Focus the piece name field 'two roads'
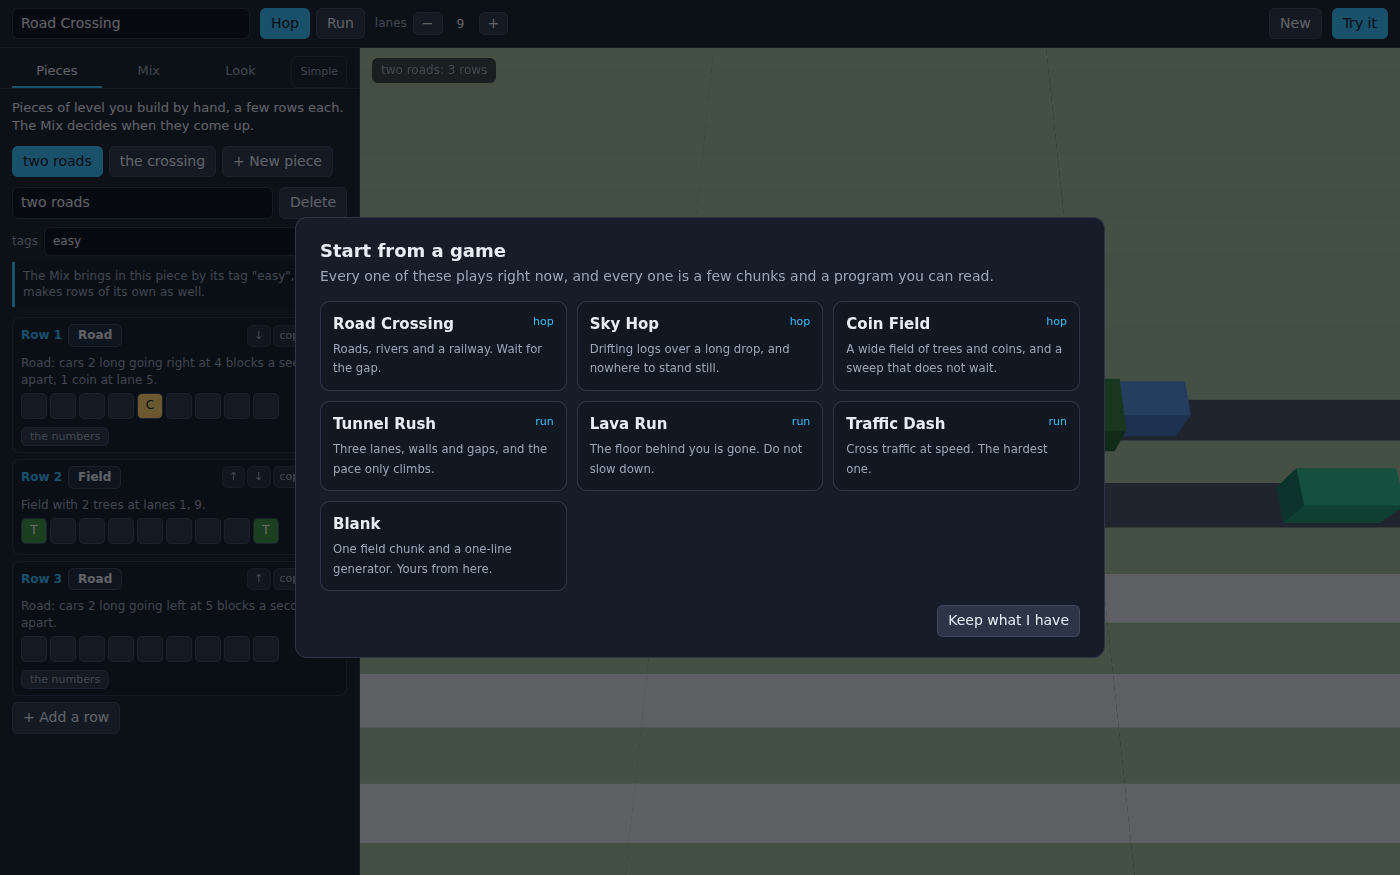This screenshot has width=1400, height=875. pos(142,203)
